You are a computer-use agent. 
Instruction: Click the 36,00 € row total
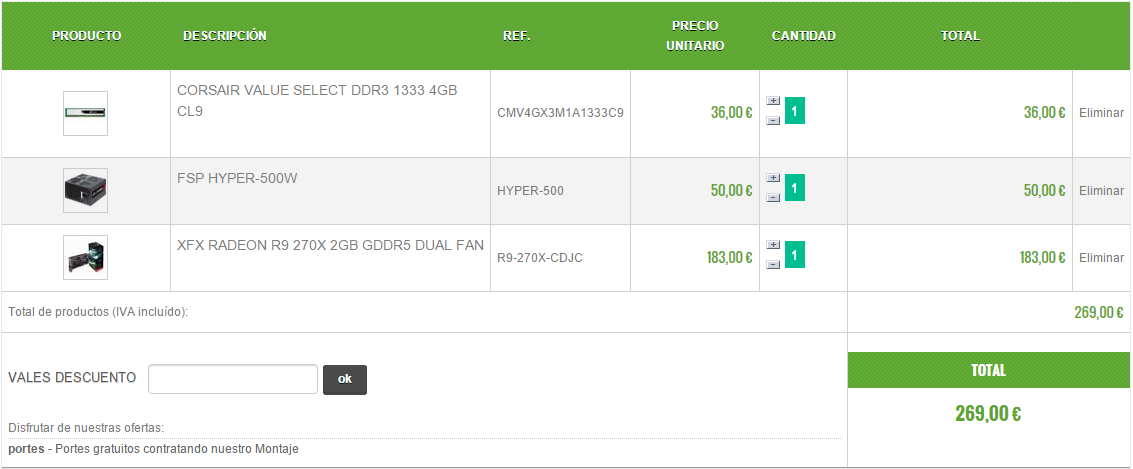pyautogui.click(x=1044, y=113)
